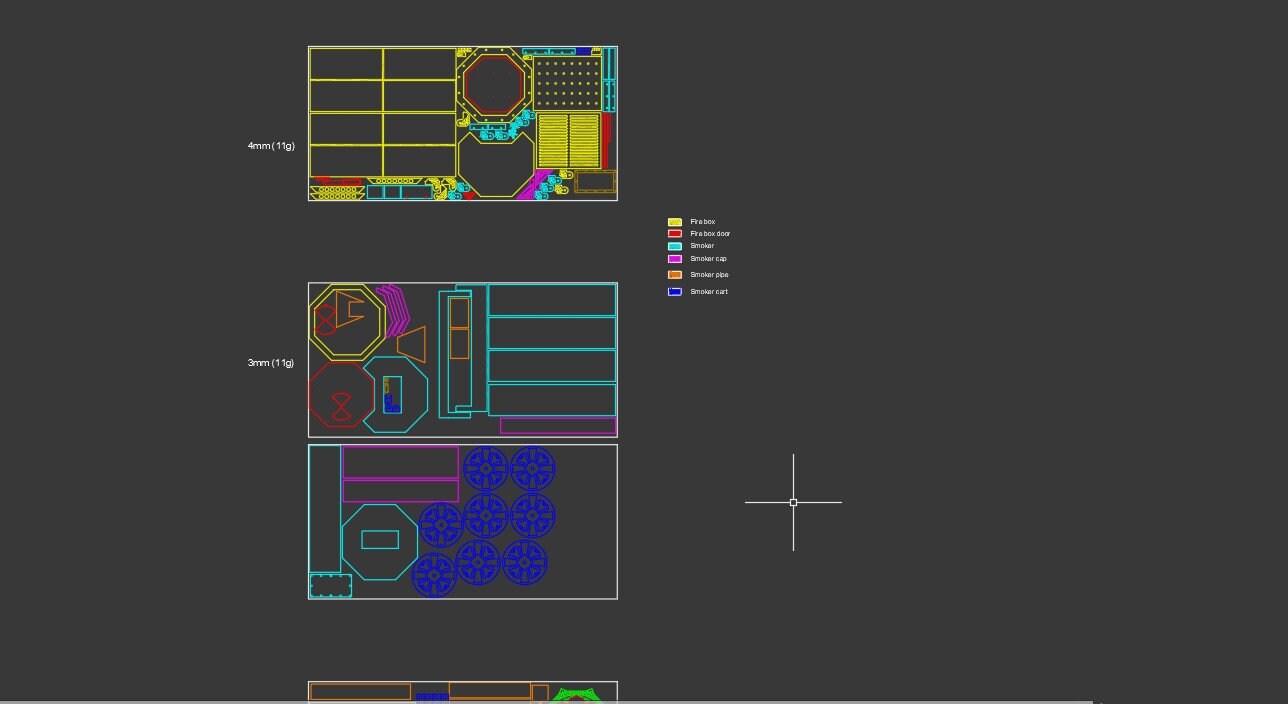The height and width of the screenshot is (704, 1288).
Task: Select the "Smoker cap" legend text
Action: [708, 259]
